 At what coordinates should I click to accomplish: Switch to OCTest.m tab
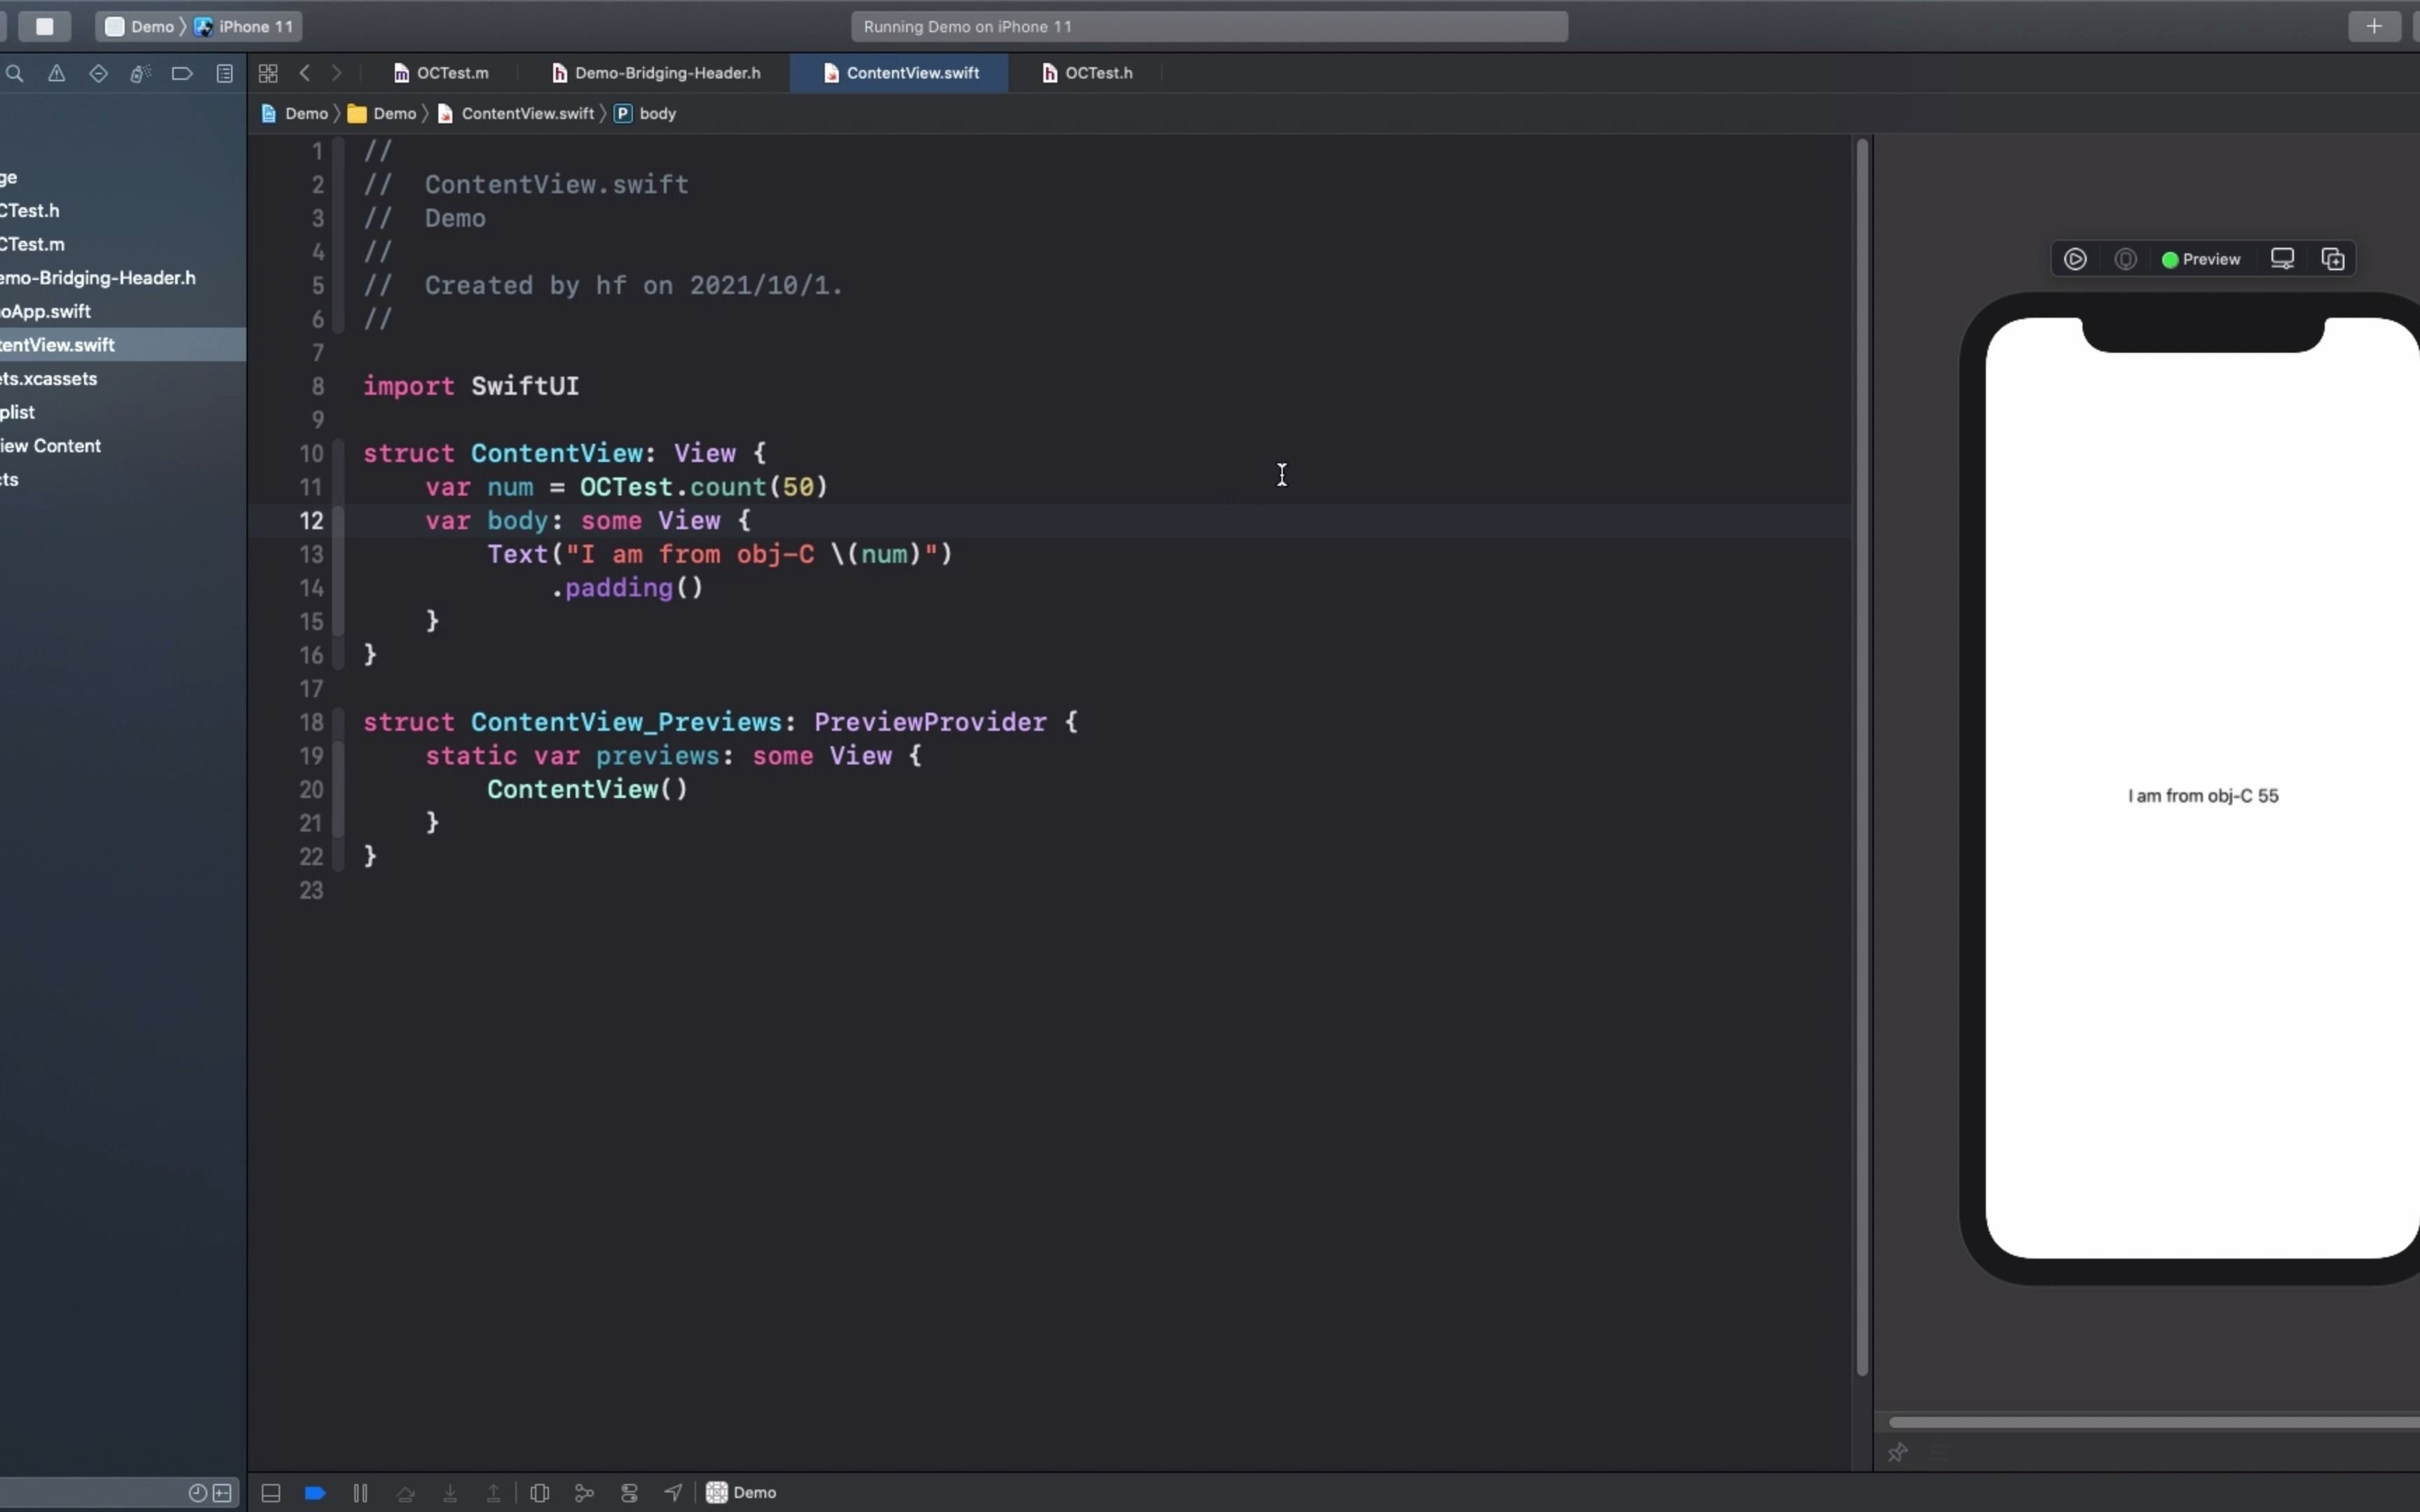click(x=441, y=73)
